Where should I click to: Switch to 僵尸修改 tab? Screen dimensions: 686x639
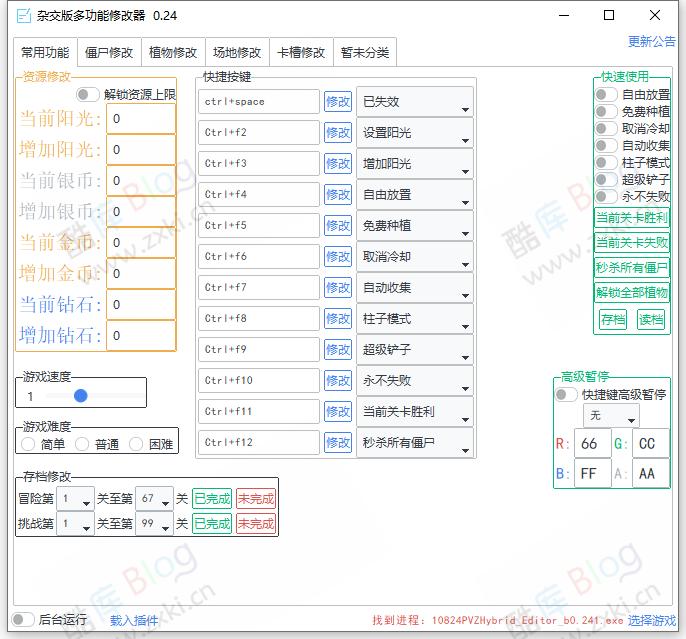click(x=109, y=52)
